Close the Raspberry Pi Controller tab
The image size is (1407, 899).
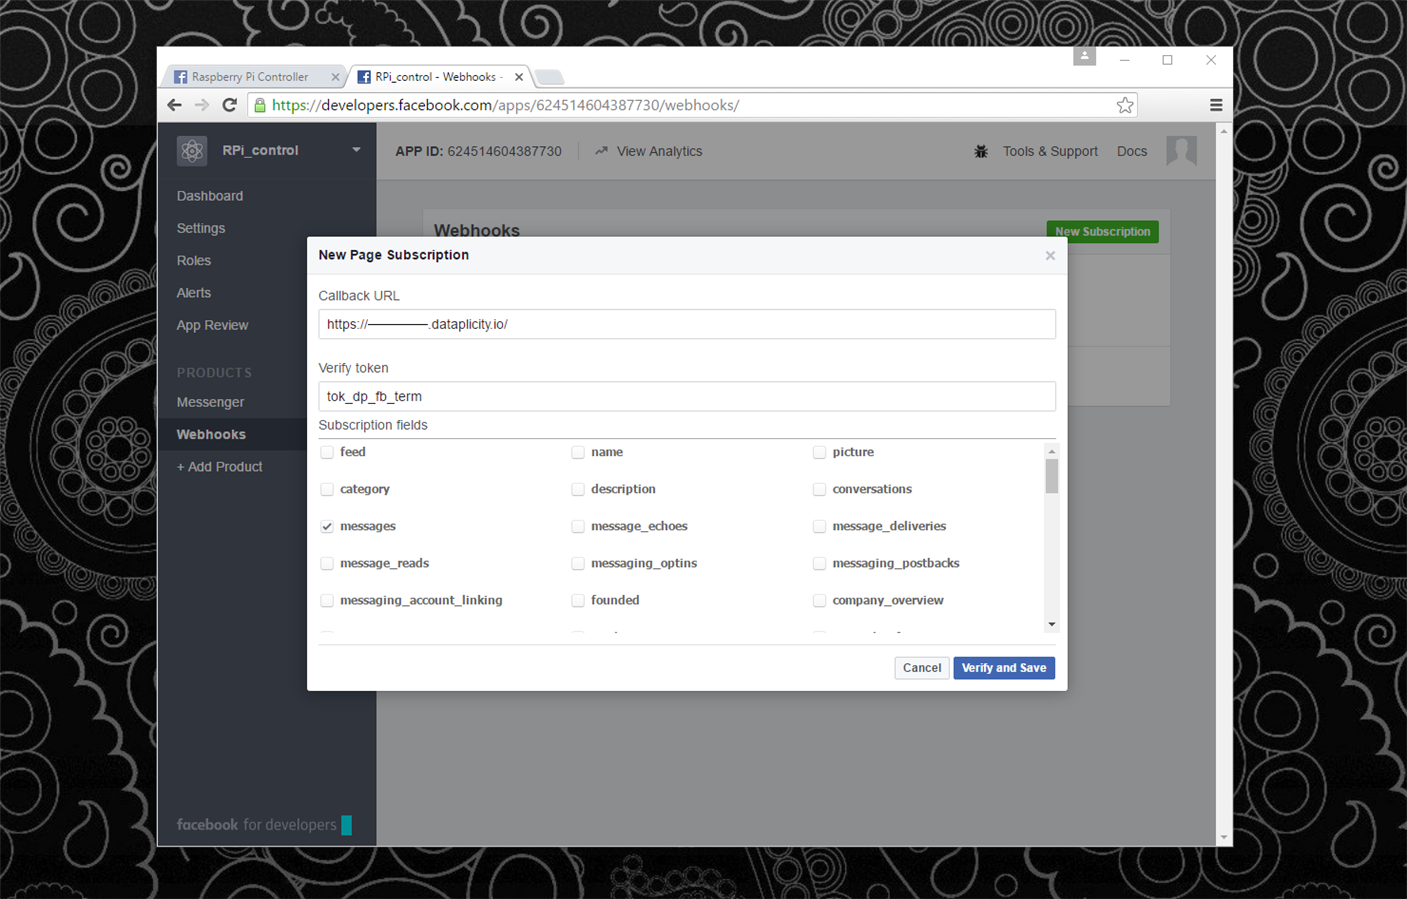tap(335, 77)
